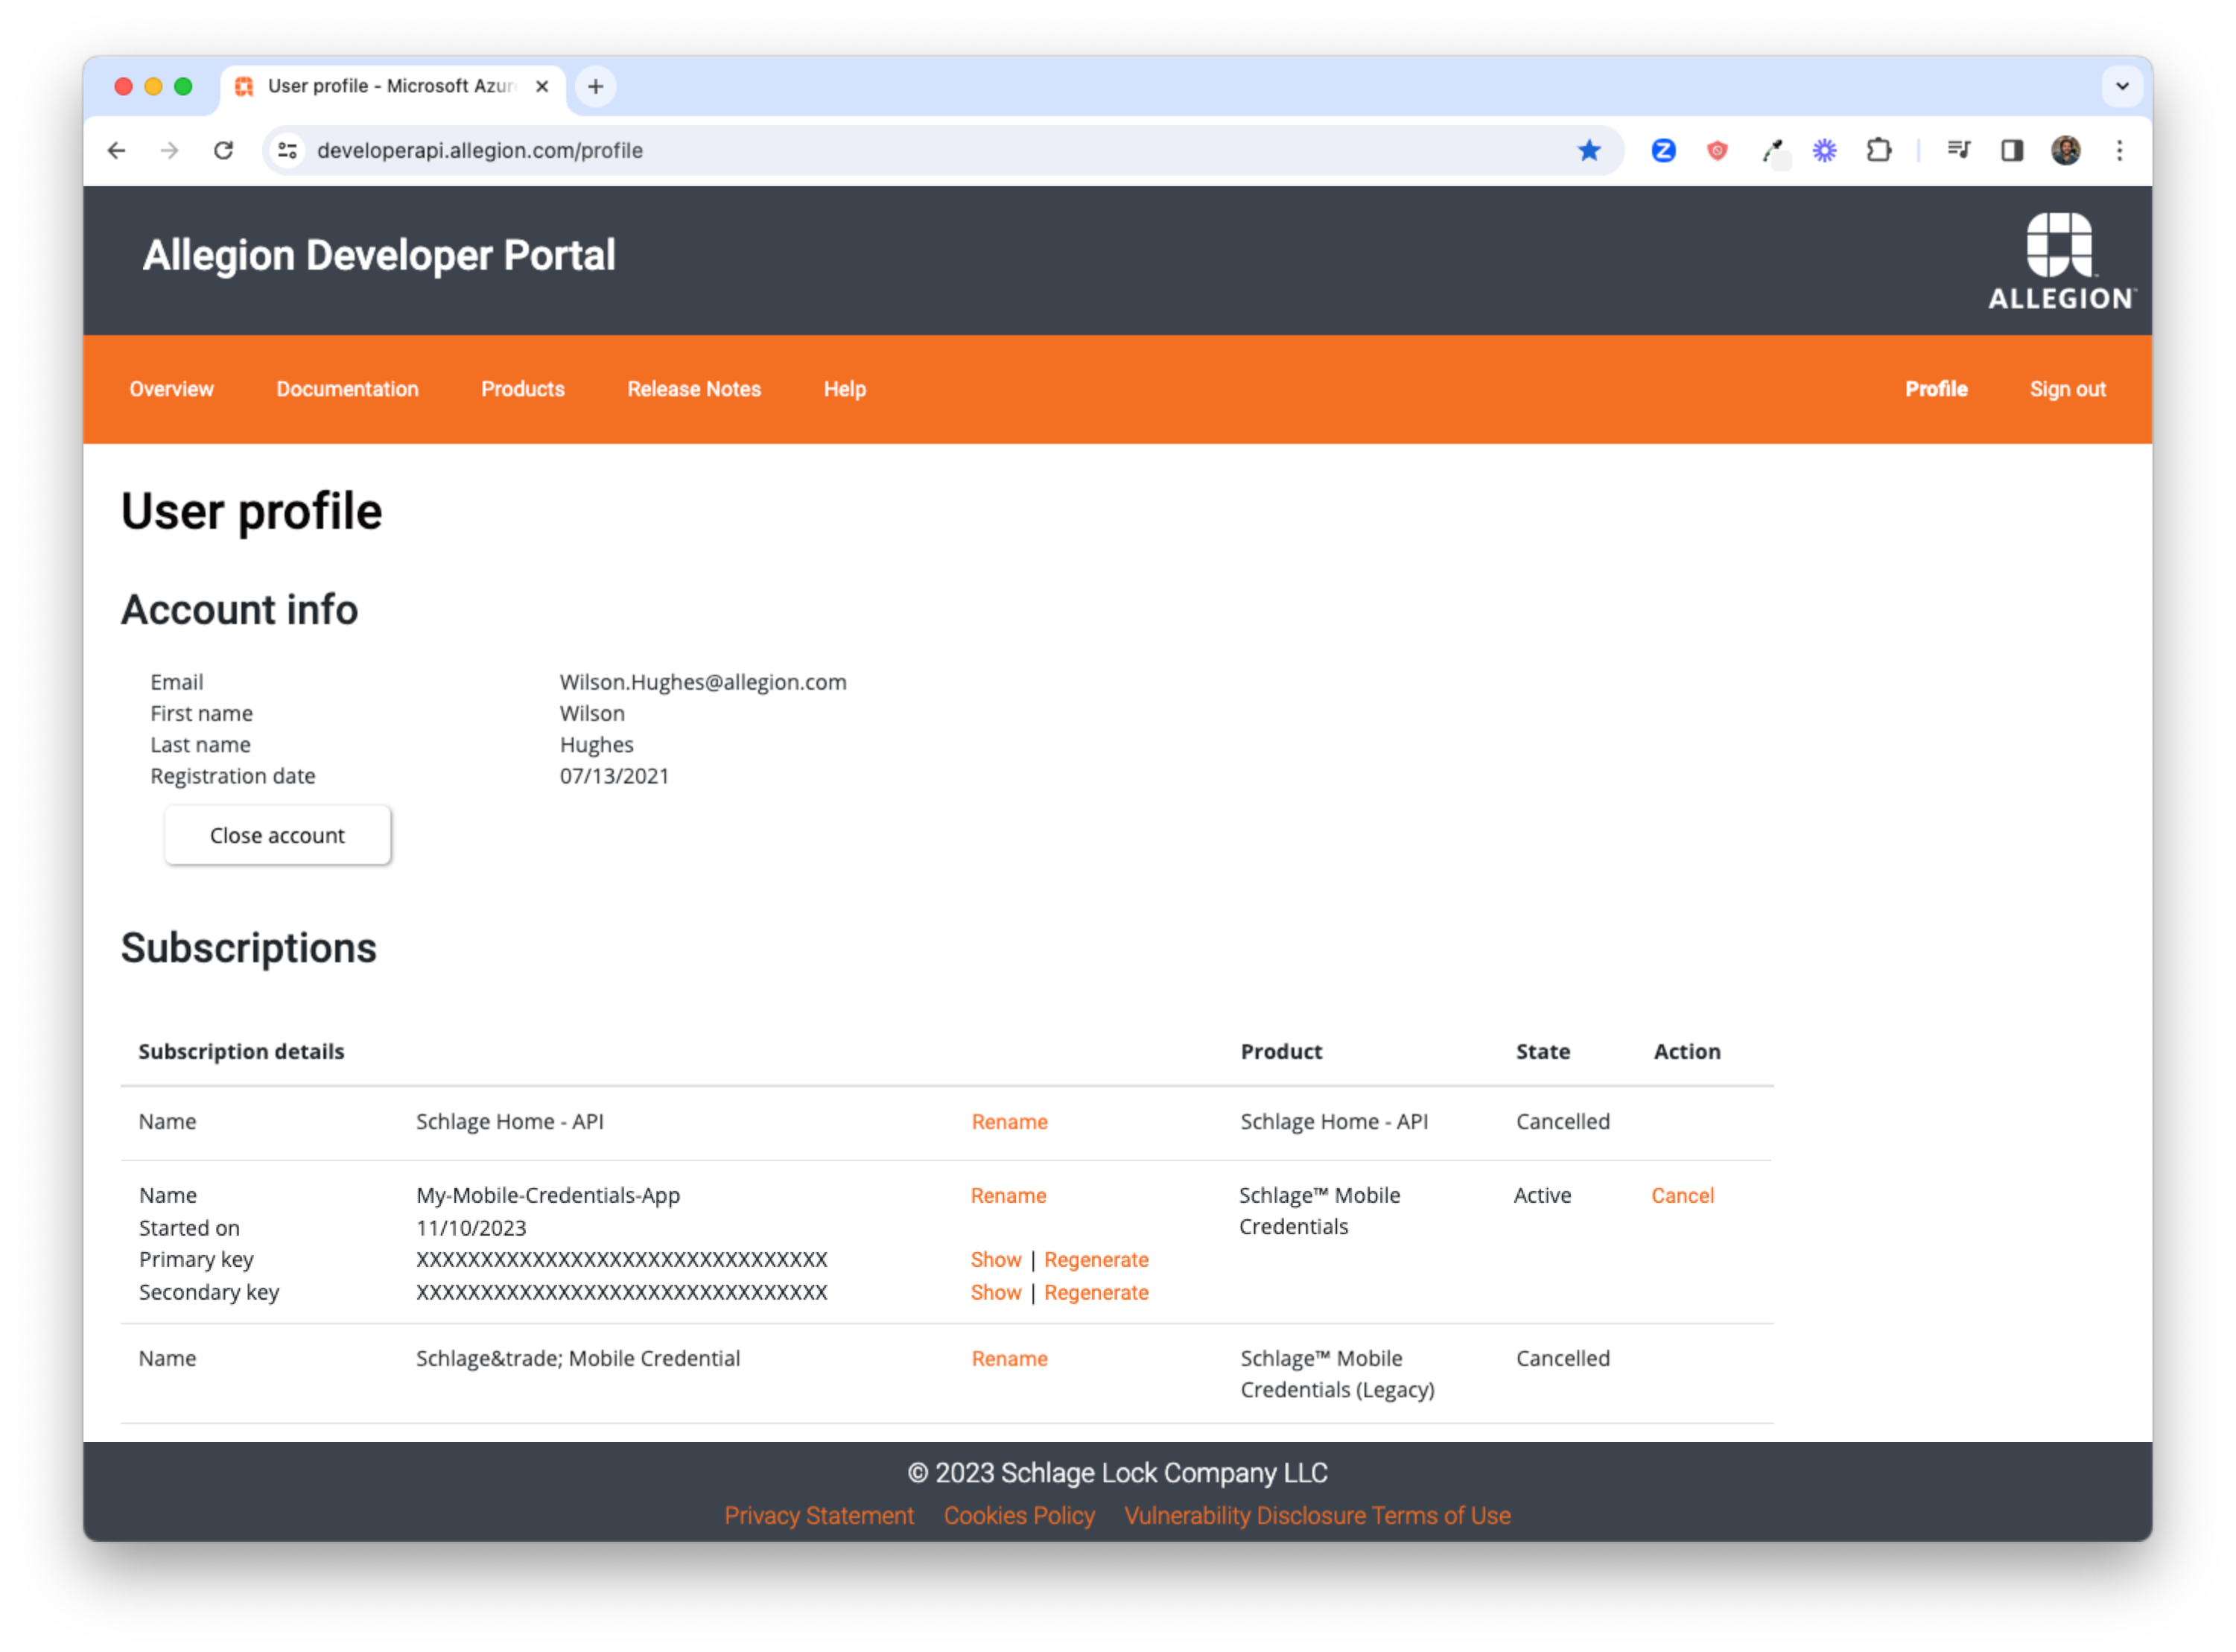Open the Products nav item
The image size is (2236, 1652).
[x=523, y=389]
